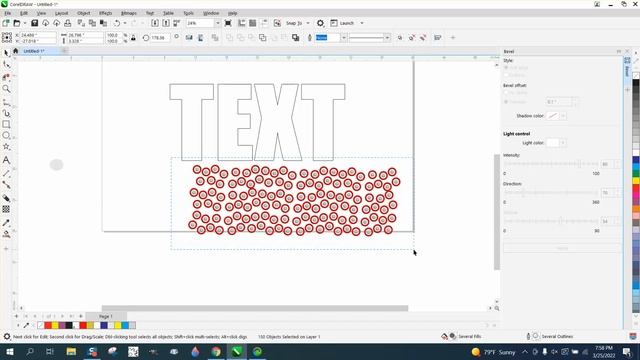640x360 pixels.
Task: Click the horizontal canvas scrollbar
Action: point(255,308)
